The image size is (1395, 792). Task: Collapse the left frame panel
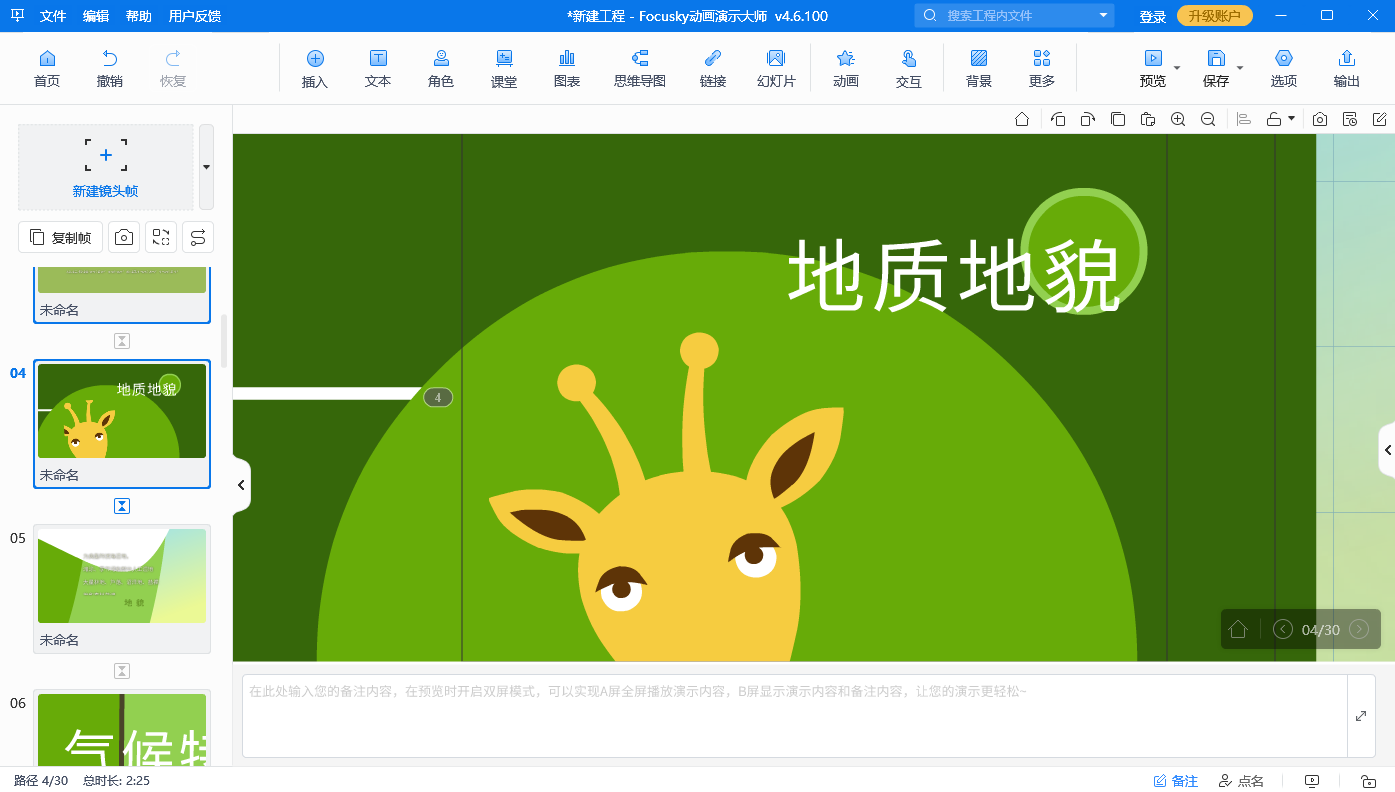click(x=241, y=485)
